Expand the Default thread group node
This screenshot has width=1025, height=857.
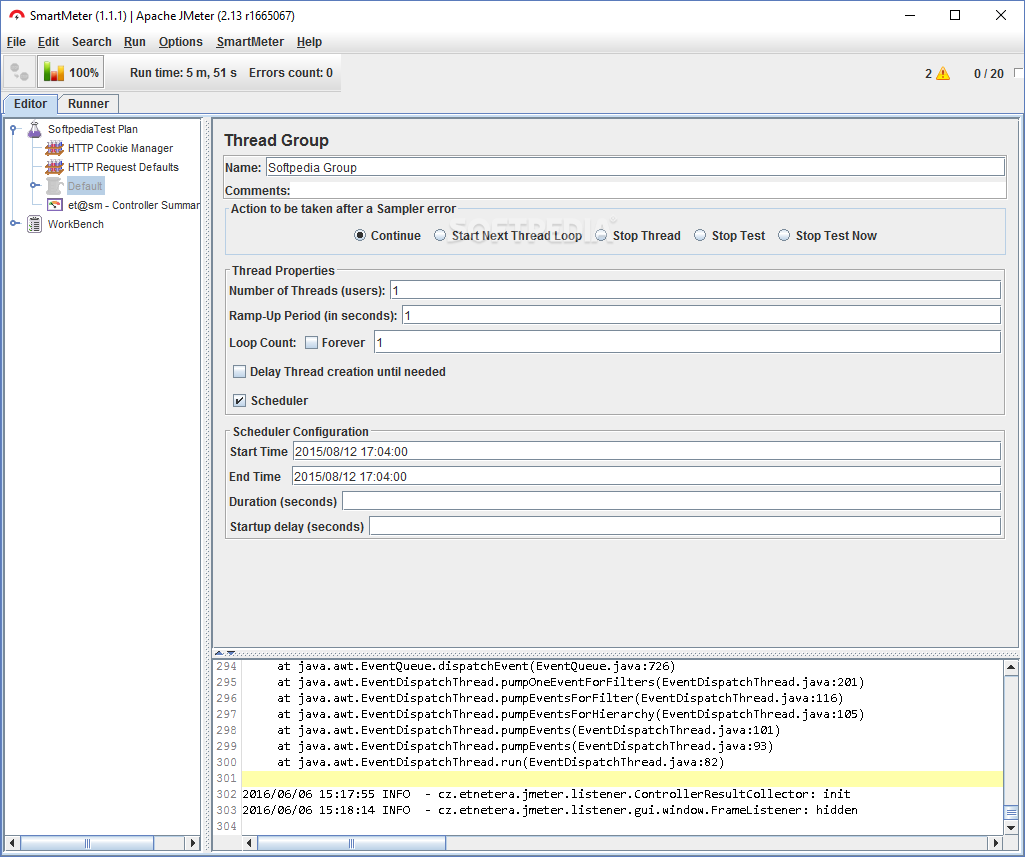[35, 186]
